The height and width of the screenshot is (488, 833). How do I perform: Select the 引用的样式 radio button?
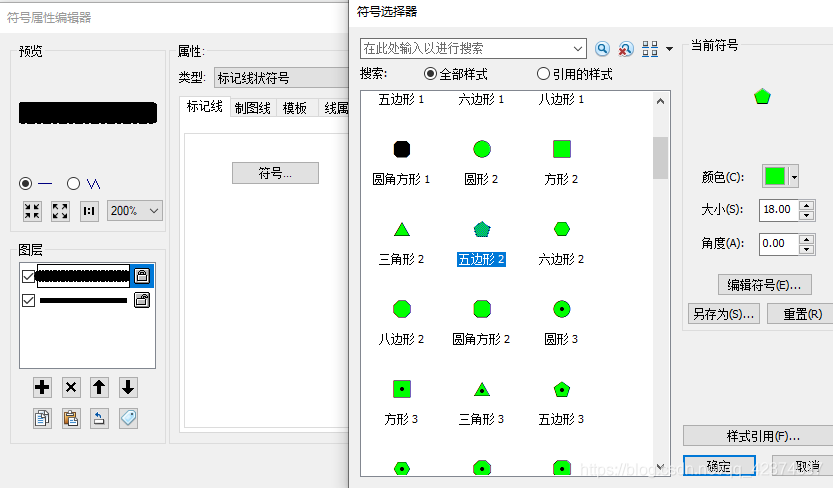pos(543,74)
